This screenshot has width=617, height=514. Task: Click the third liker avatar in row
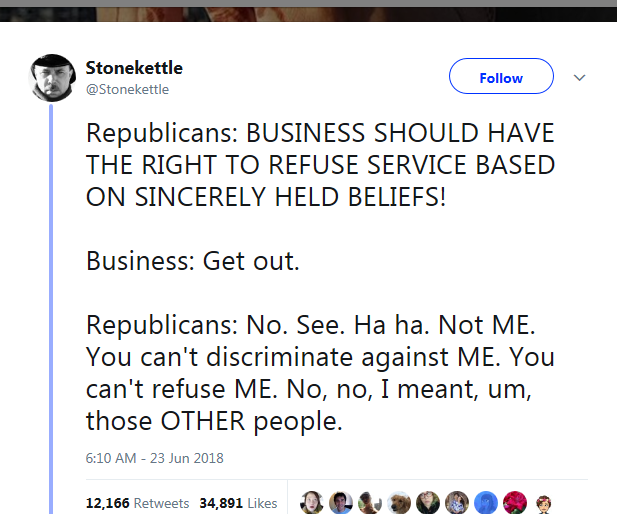370,502
